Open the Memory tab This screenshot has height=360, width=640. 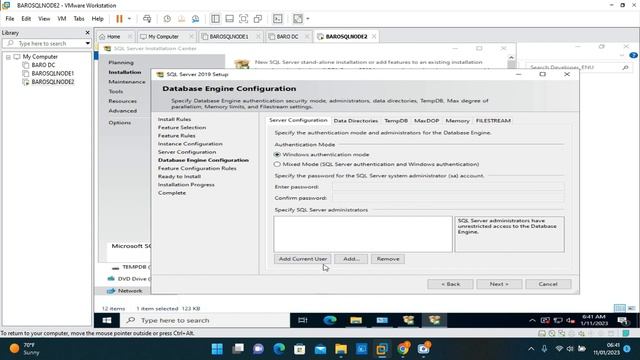click(457, 121)
